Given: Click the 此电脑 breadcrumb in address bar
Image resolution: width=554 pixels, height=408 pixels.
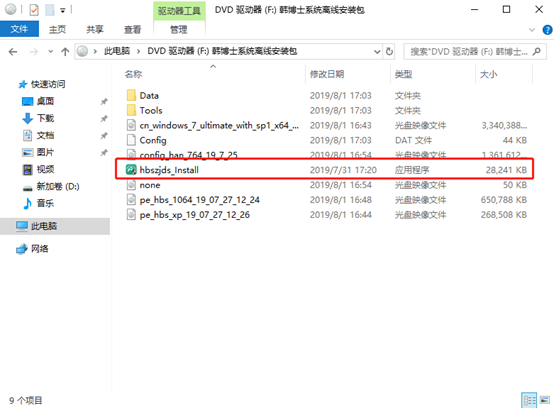Looking at the screenshot, I should tap(117, 51).
